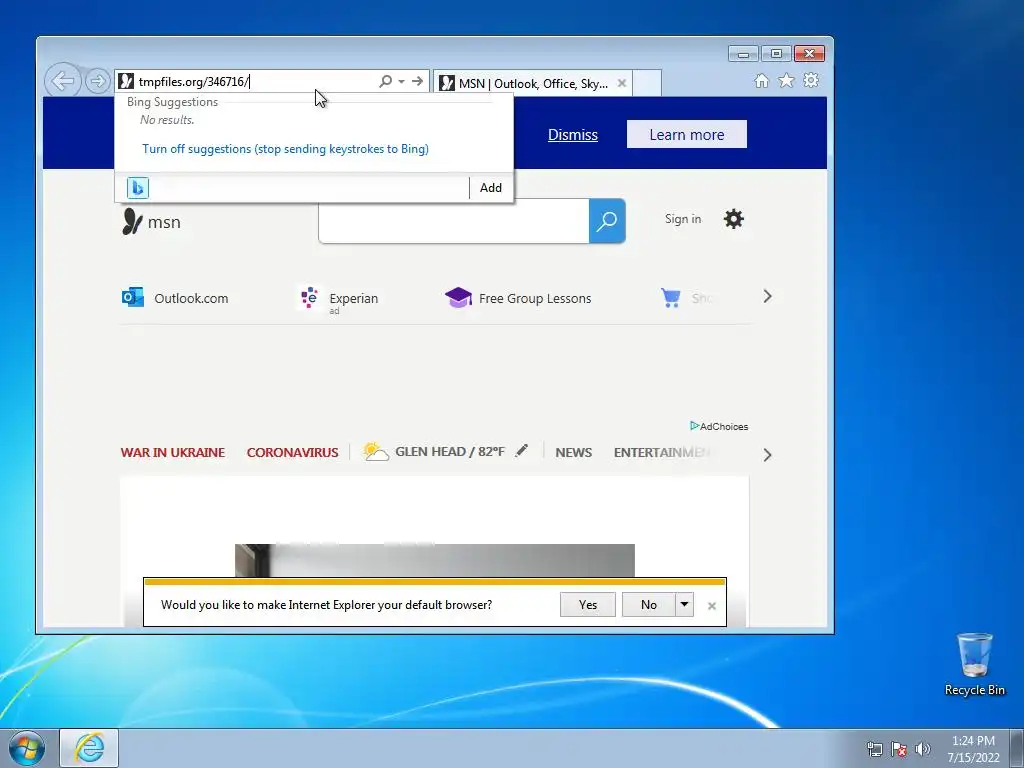Open the Windows Start menu

point(27,748)
